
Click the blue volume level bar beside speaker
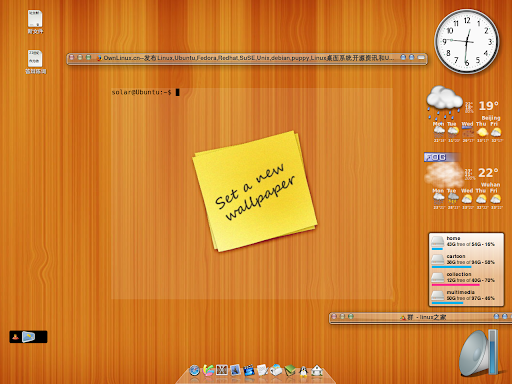(x=493, y=352)
